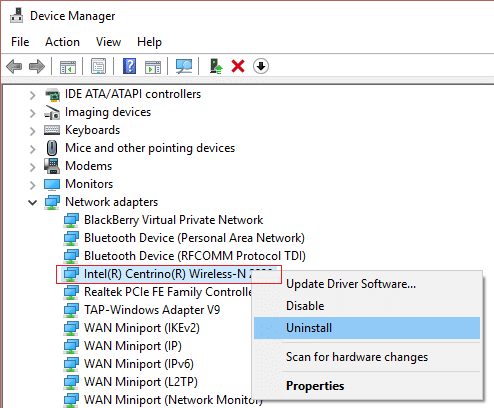Expand the IDE ATA/ATAPI controllers node
Viewport: 494px width, 408px height.
tap(32, 95)
